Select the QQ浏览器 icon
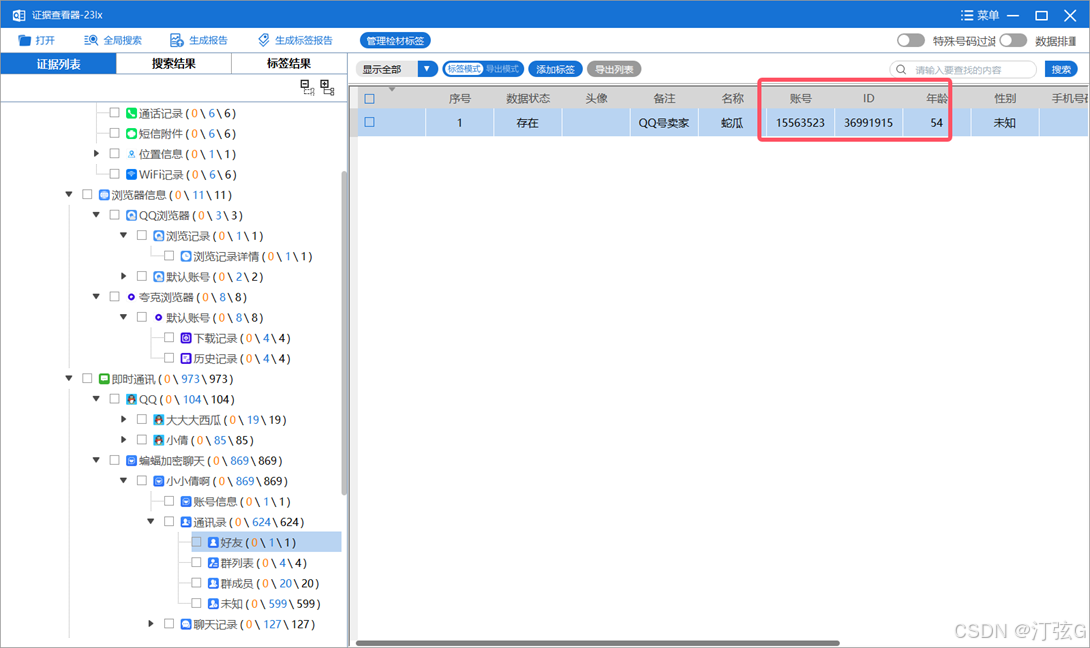 coord(131,216)
